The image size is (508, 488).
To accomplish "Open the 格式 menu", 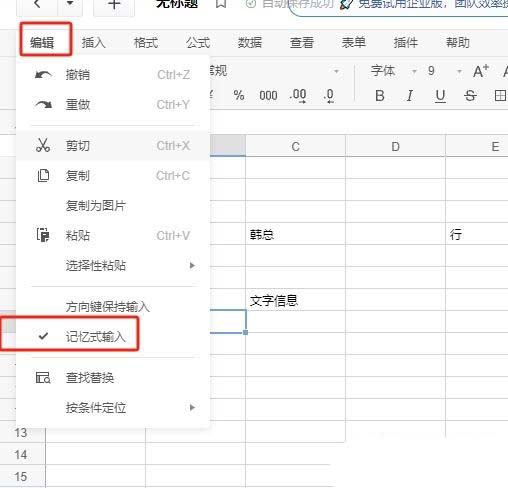I will [x=146, y=43].
